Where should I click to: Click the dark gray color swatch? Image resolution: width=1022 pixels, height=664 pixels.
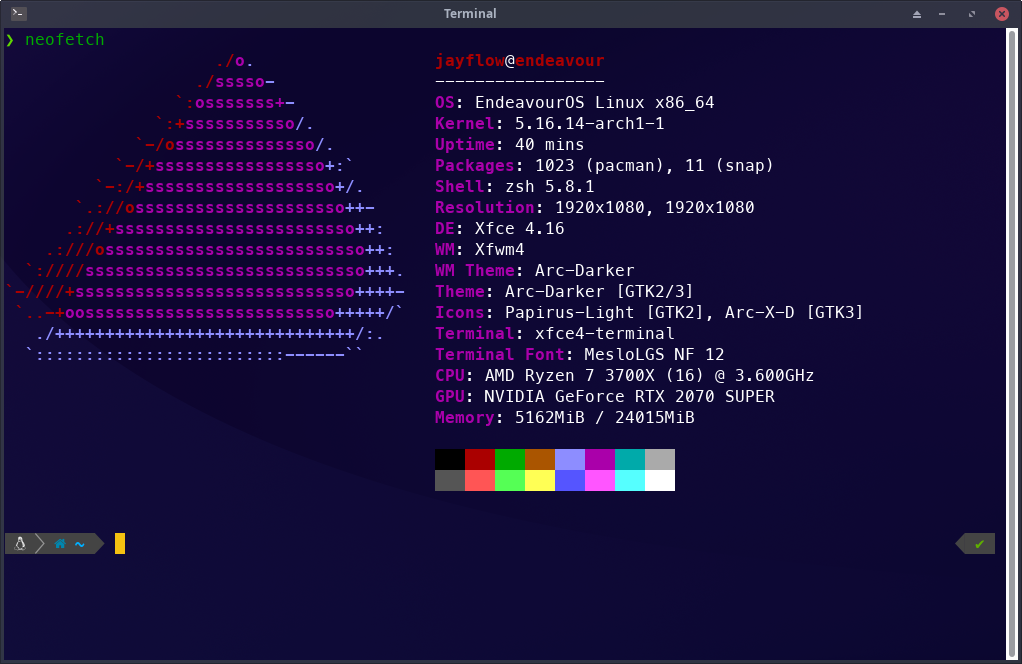point(450,480)
